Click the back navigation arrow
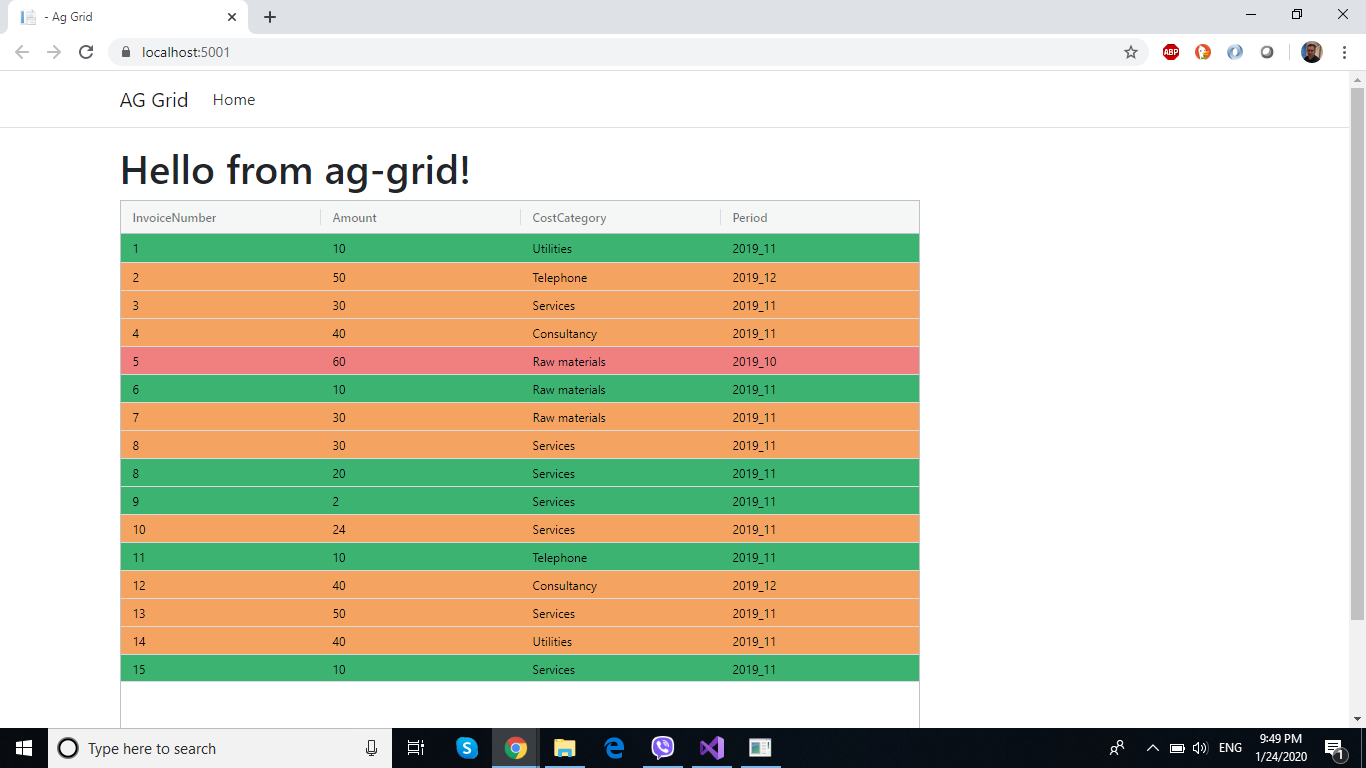 click(21, 51)
